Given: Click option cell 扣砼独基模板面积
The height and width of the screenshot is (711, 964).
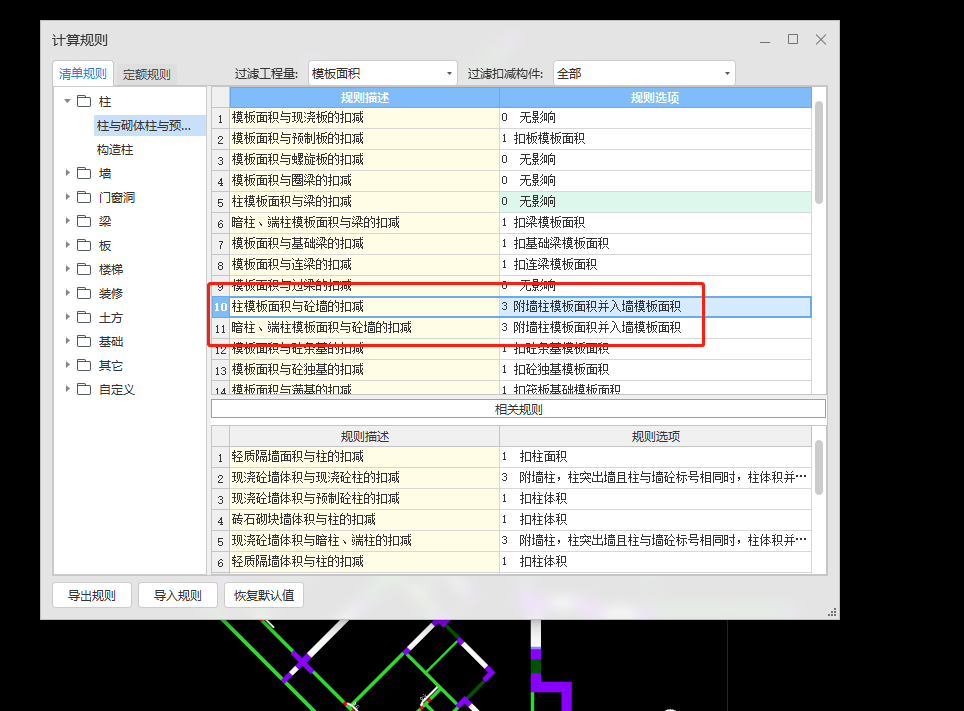Looking at the screenshot, I should 655,370.
